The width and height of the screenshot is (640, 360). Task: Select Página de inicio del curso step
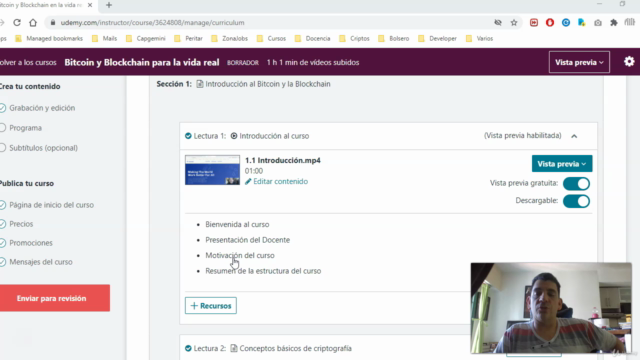tap(47, 205)
